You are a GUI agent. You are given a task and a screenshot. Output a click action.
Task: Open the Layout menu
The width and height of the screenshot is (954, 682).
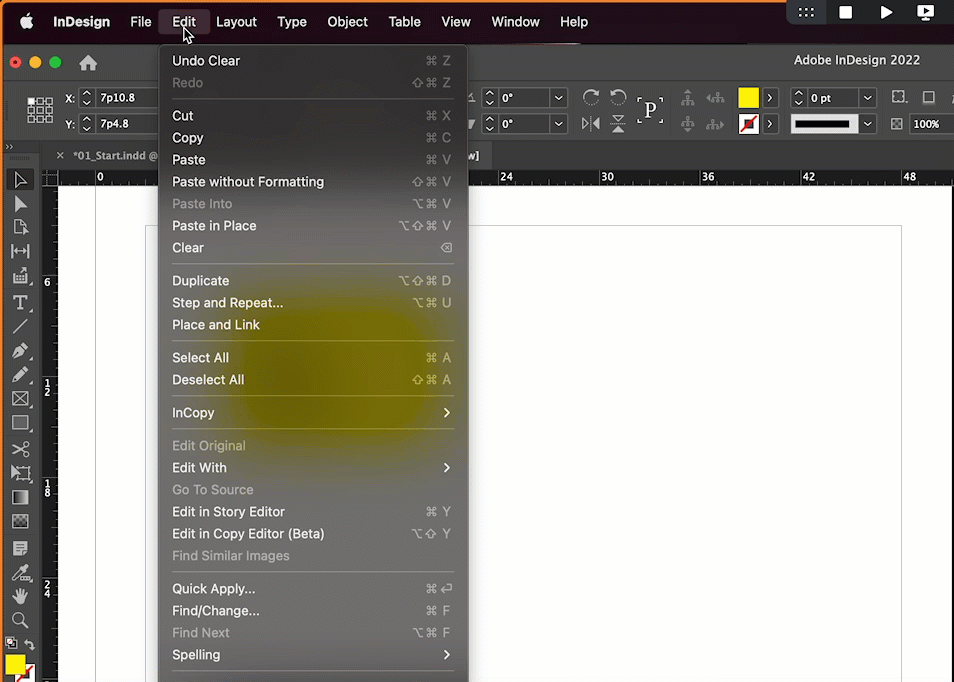[236, 22]
